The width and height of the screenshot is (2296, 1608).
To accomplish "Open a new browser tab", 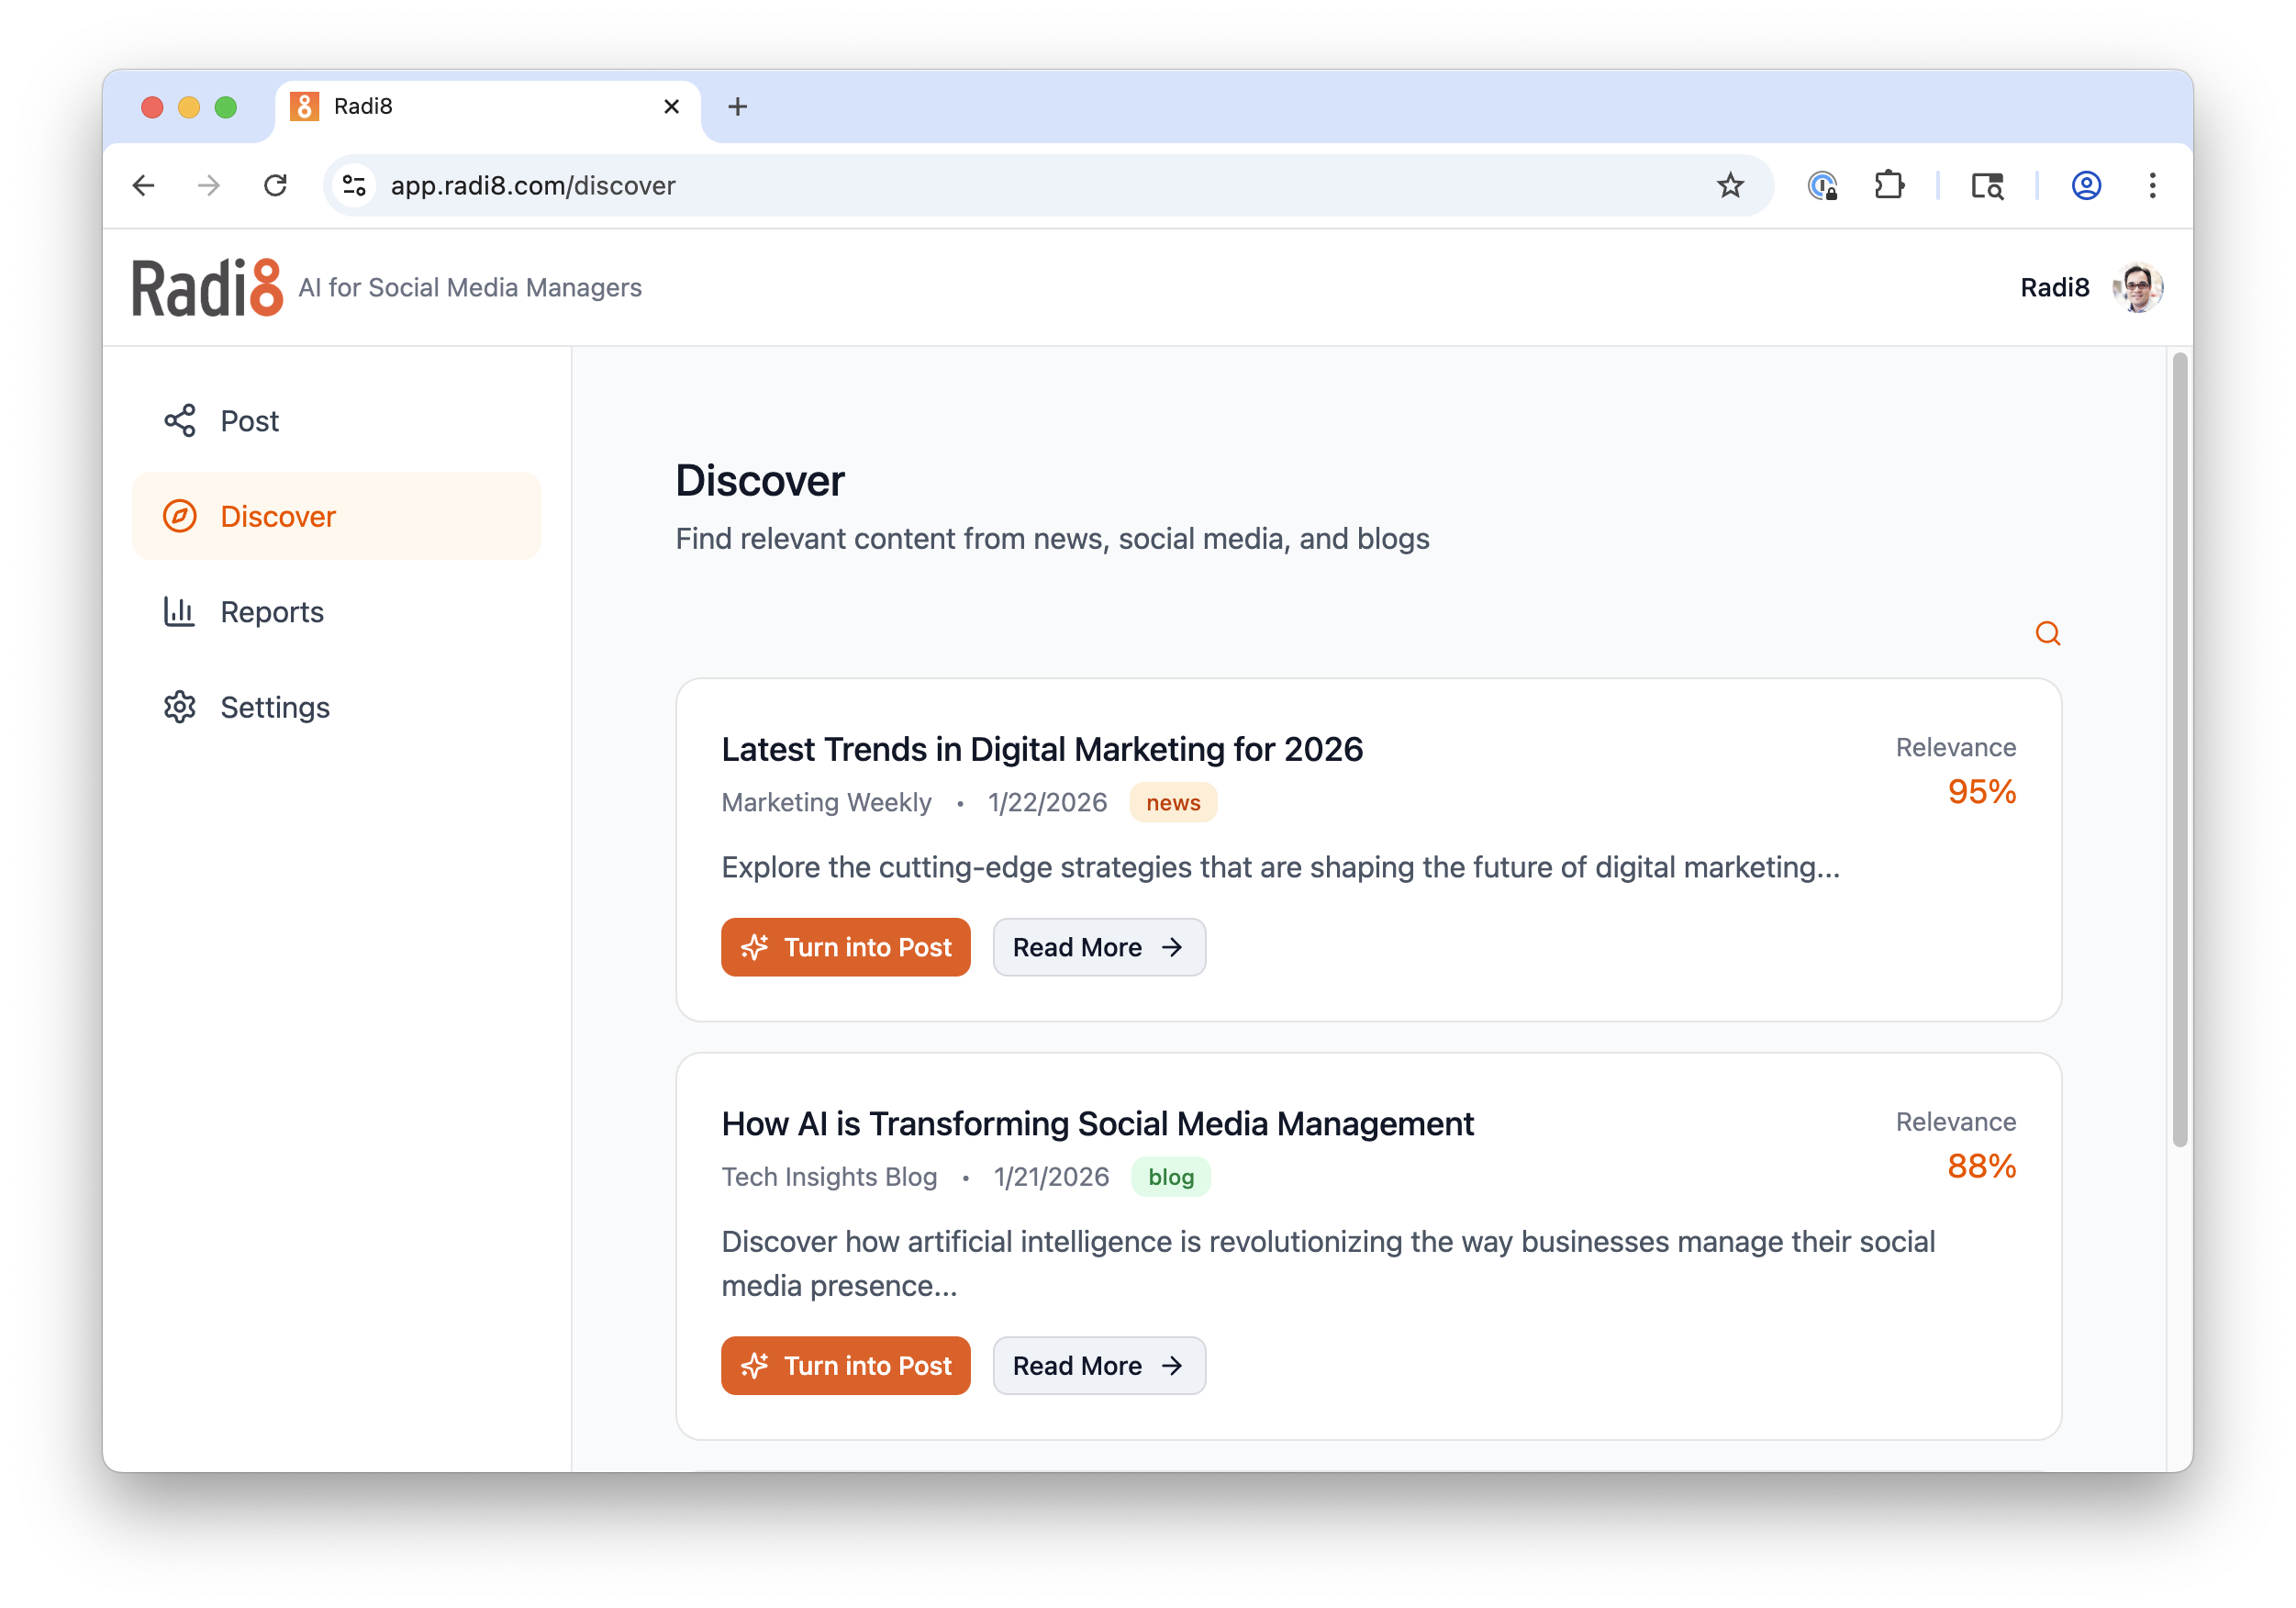I will pyautogui.click(x=738, y=107).
